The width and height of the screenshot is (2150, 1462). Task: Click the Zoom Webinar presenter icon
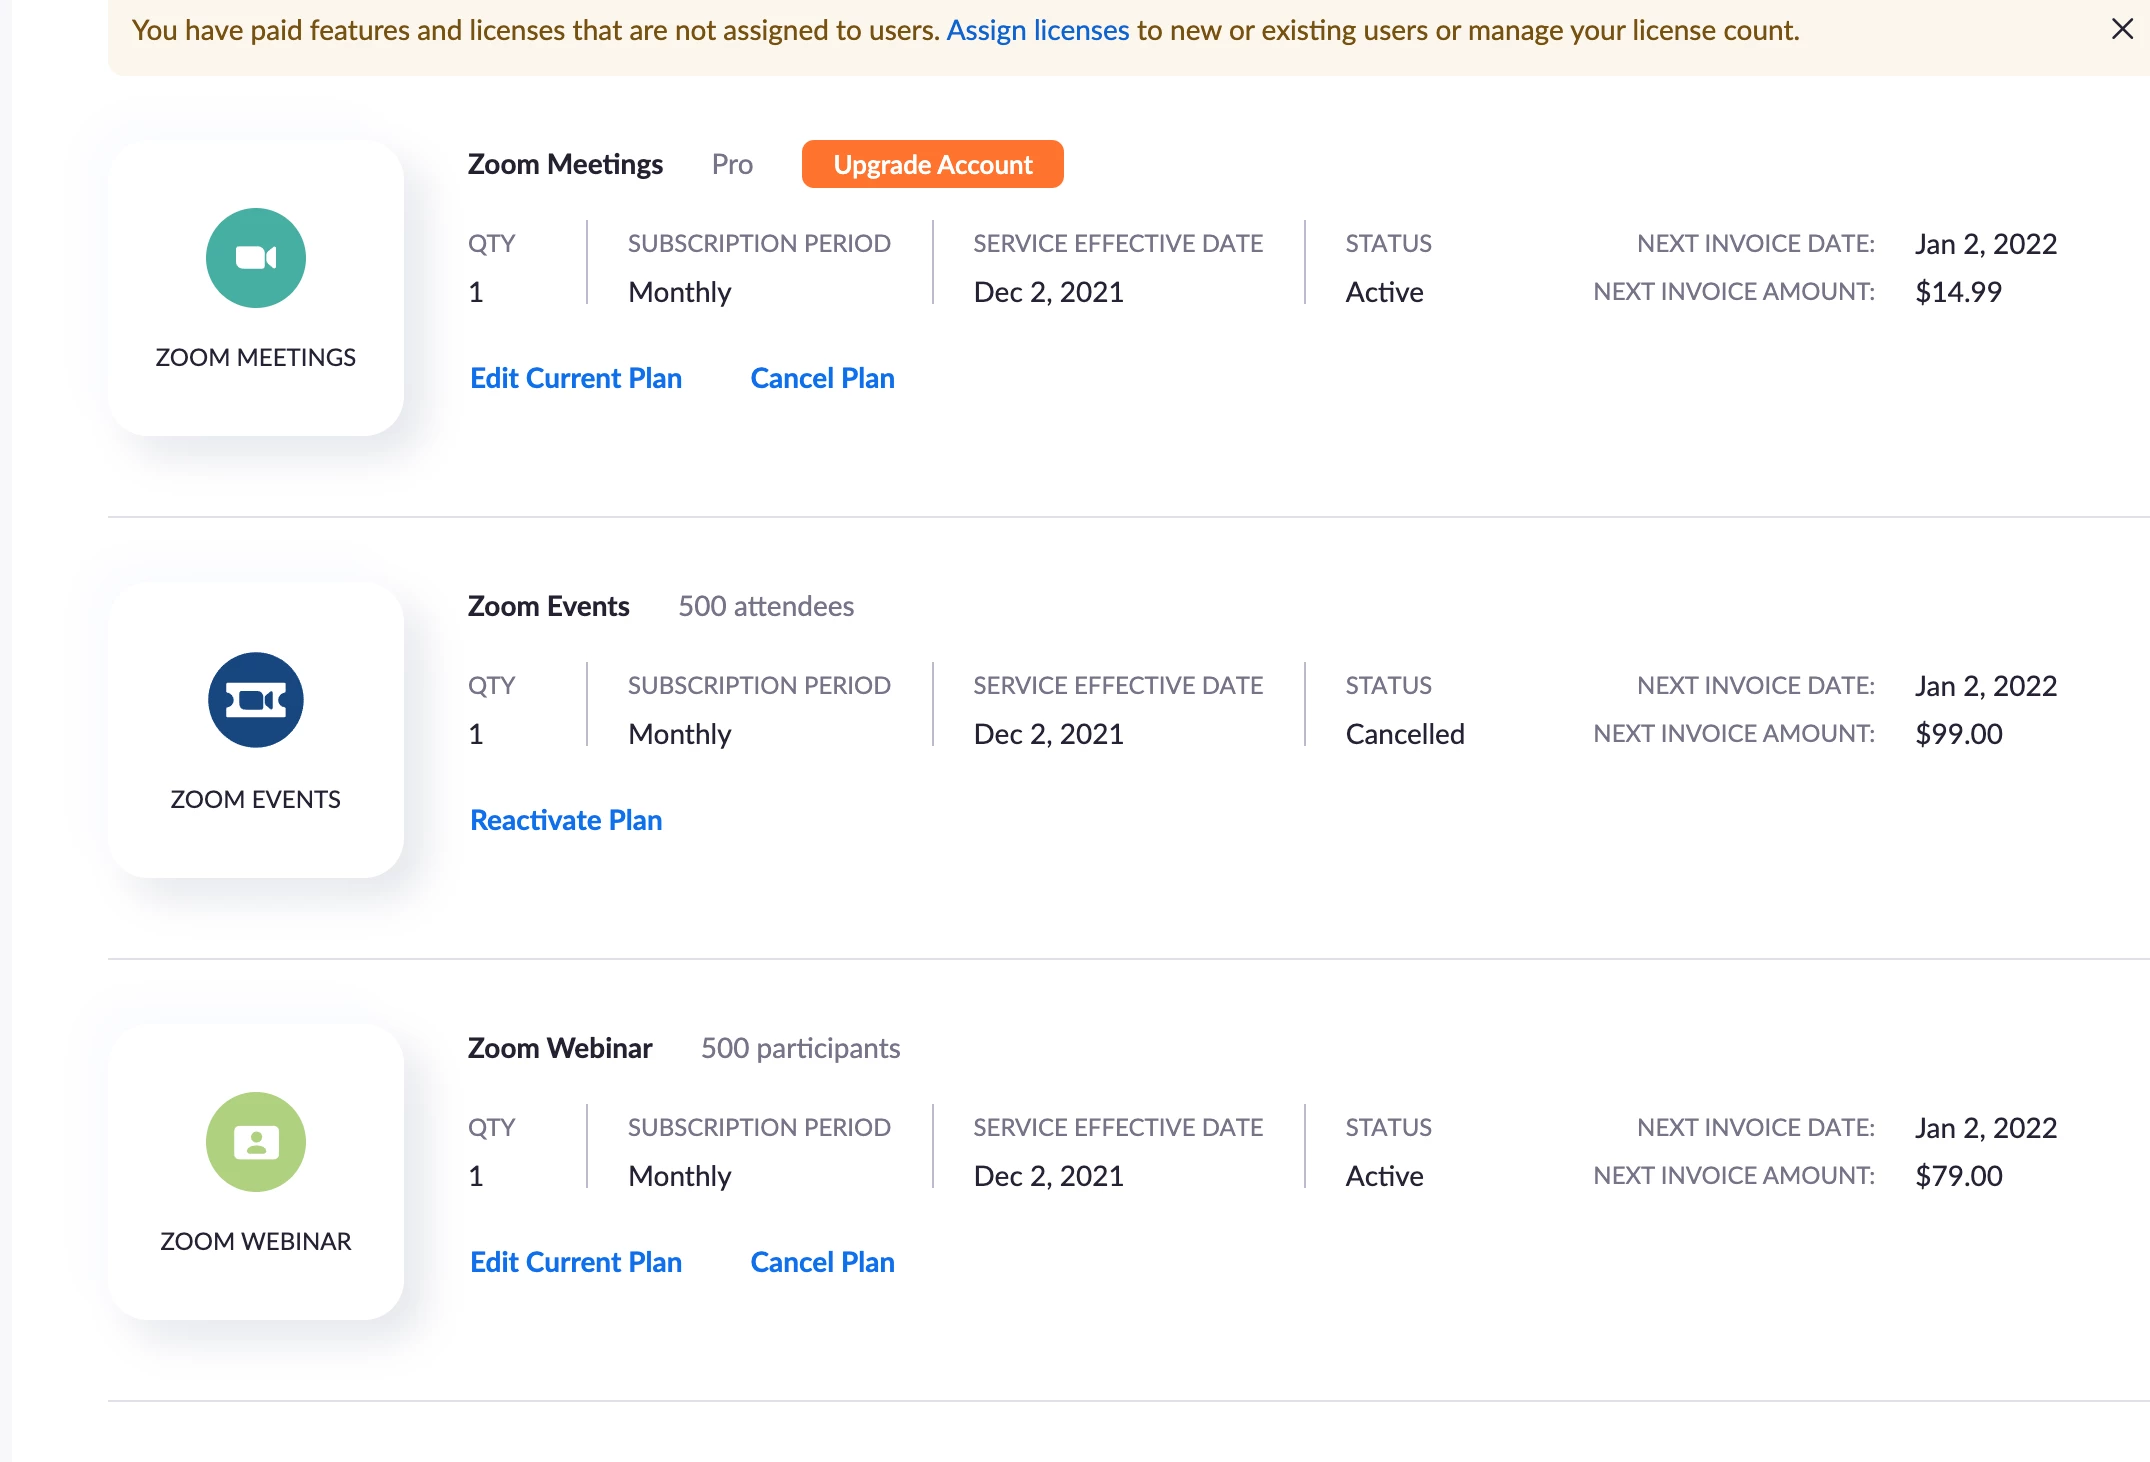256,1142
